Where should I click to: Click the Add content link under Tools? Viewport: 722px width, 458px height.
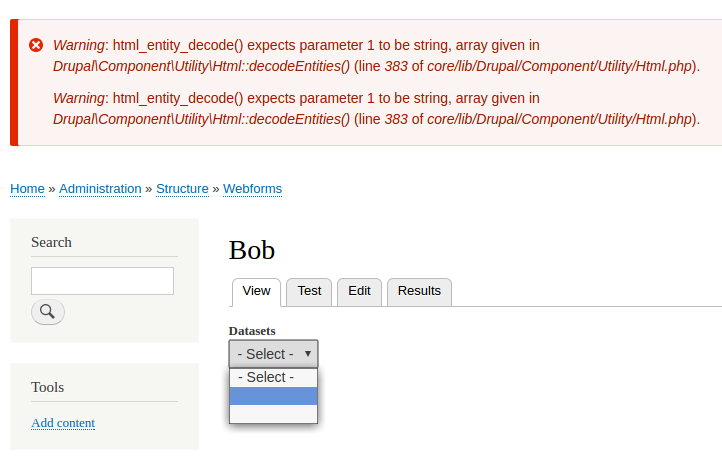coord(63,423)
